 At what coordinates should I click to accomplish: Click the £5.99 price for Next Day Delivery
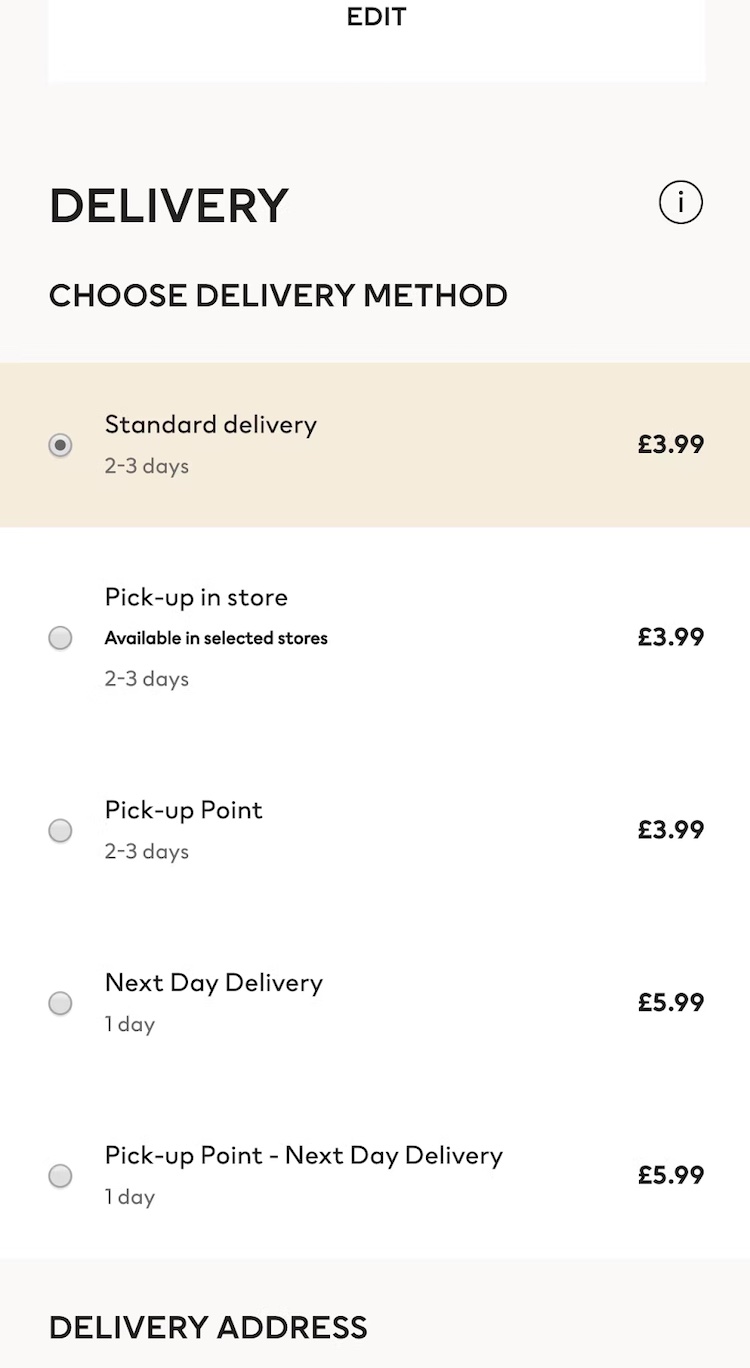pos(671,1002)
